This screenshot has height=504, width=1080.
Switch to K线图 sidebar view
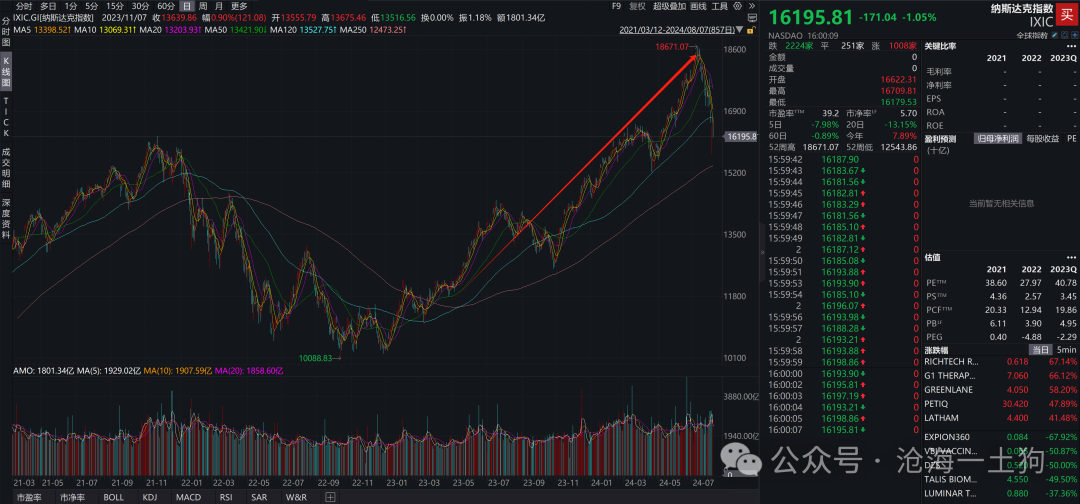coord(6,72)
